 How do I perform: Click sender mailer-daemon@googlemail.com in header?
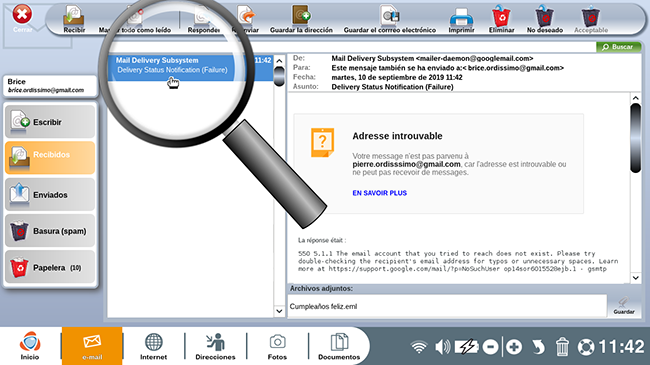pyautogui.click(x=474, y=58)
